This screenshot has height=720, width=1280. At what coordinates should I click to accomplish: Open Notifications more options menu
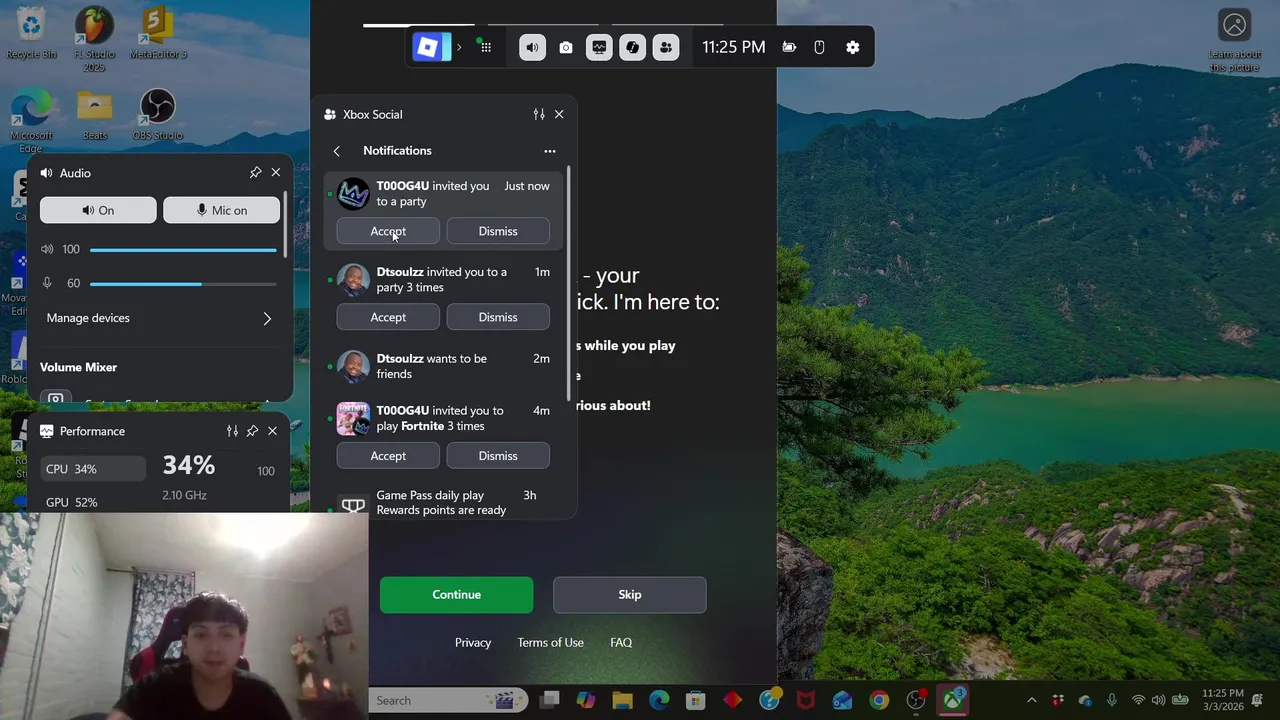pyautogui.click(x=549, y=151)
